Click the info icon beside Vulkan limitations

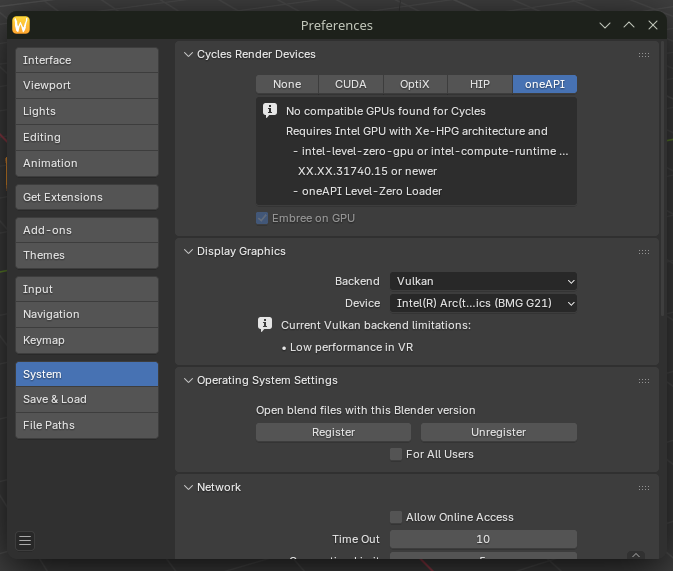point(265,324)
